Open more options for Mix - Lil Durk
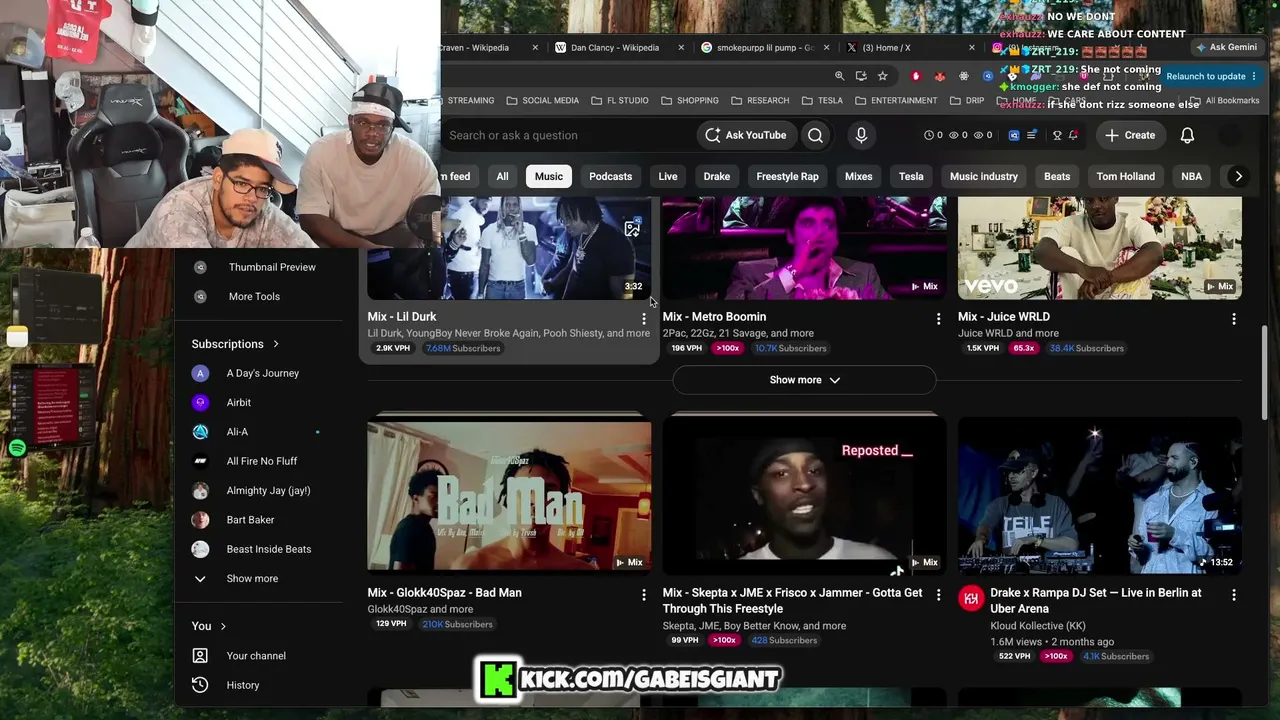Viewport: 1280px width, 720px height. [643, 318]
